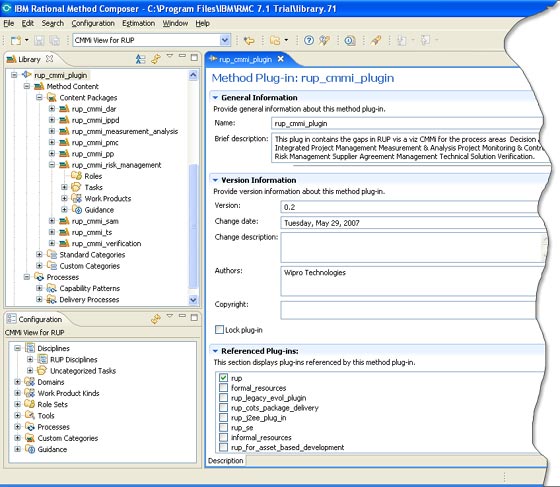The height and width of the screenshot is (487, 560).
Task: Expand the rup_cmmi_dar package
Action: click(52, 109)
